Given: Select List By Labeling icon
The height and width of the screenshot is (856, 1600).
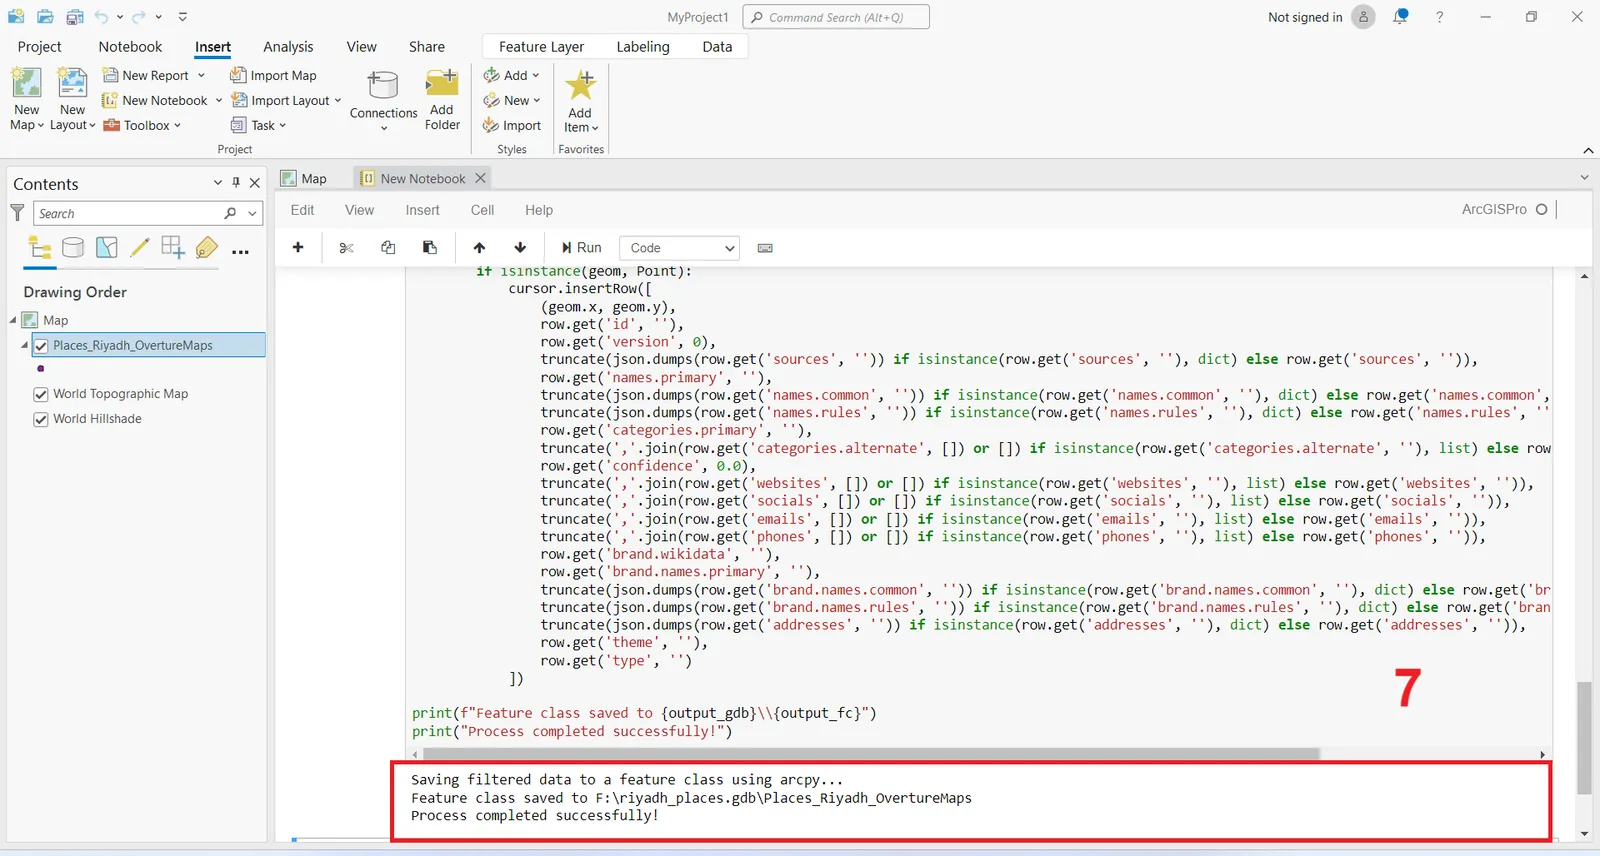Looking at the screenshot, I should (x=207, y=247).
